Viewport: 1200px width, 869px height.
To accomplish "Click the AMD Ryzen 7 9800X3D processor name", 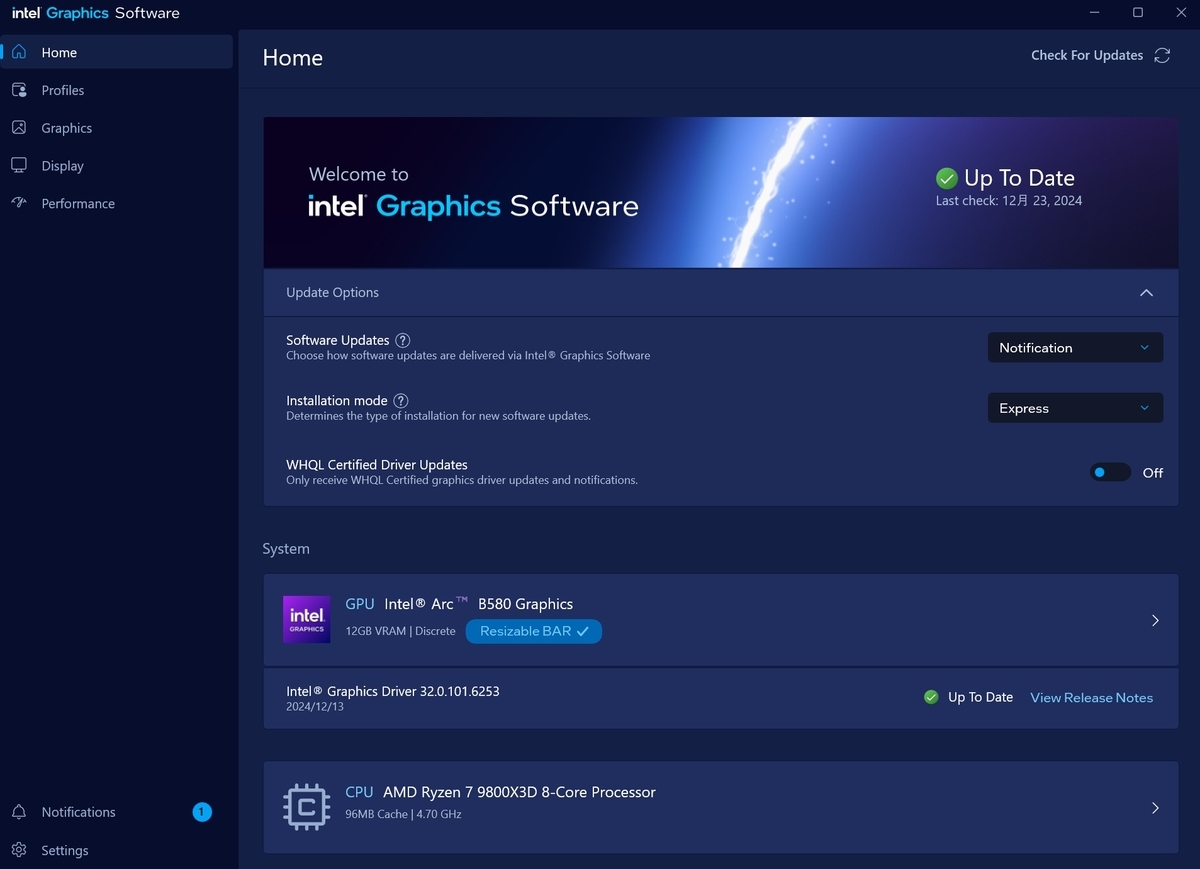I will 519,792.
